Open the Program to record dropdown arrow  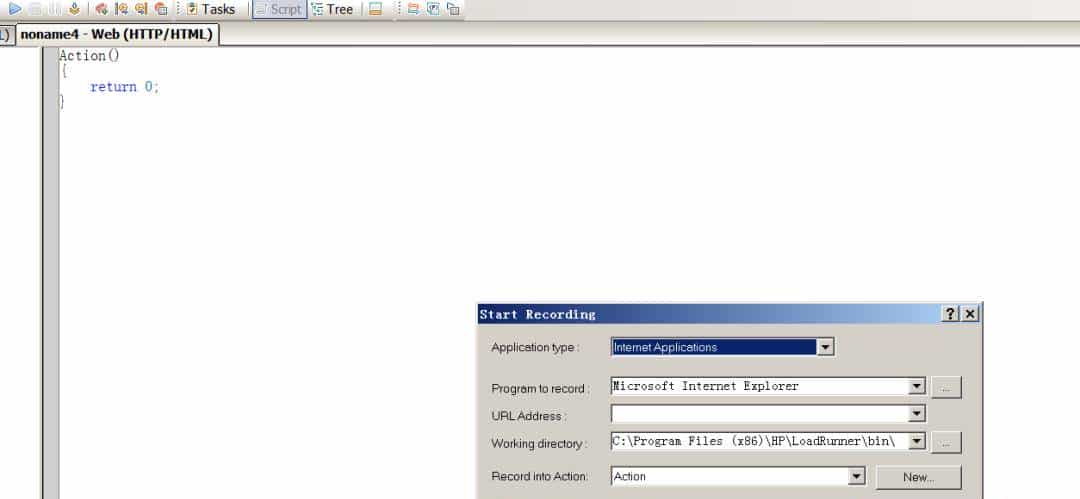coord(916,386)
